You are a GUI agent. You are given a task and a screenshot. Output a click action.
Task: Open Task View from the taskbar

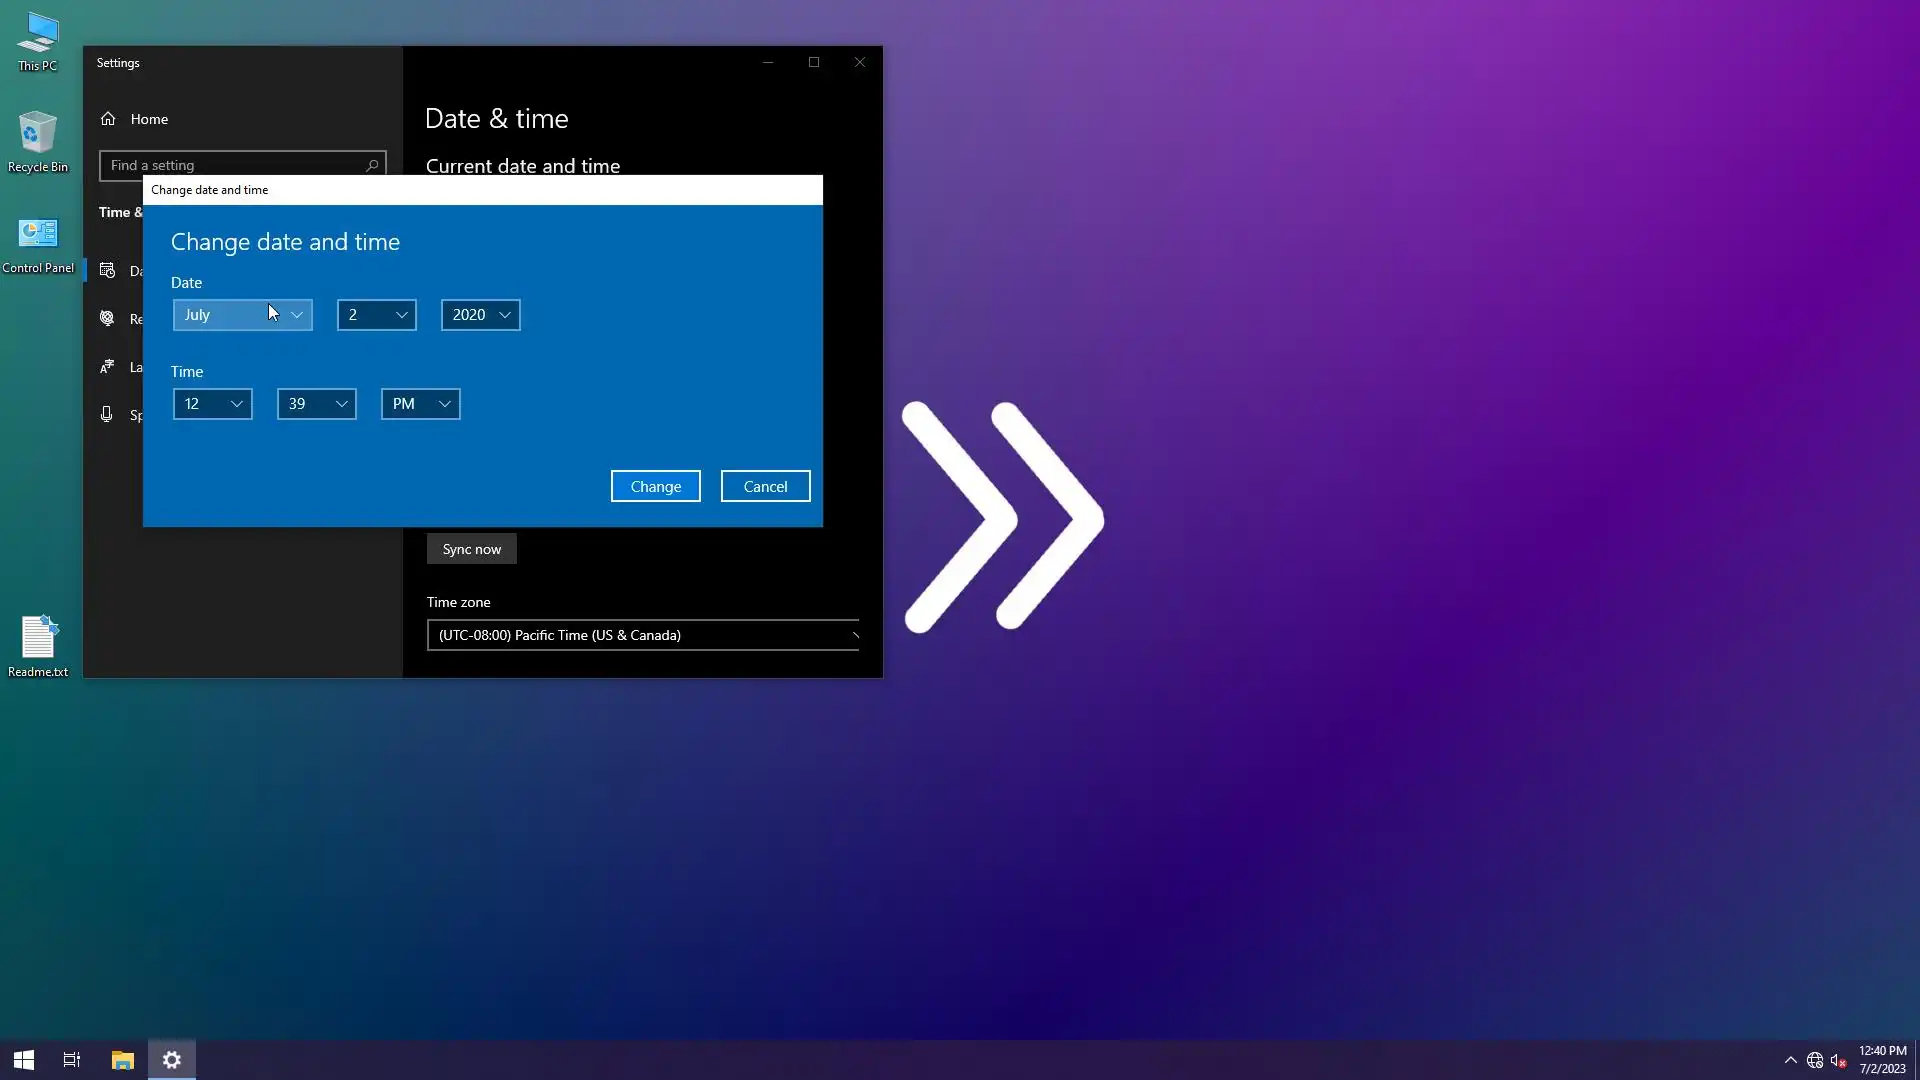pyautogui.click(x=72, y=1060)
